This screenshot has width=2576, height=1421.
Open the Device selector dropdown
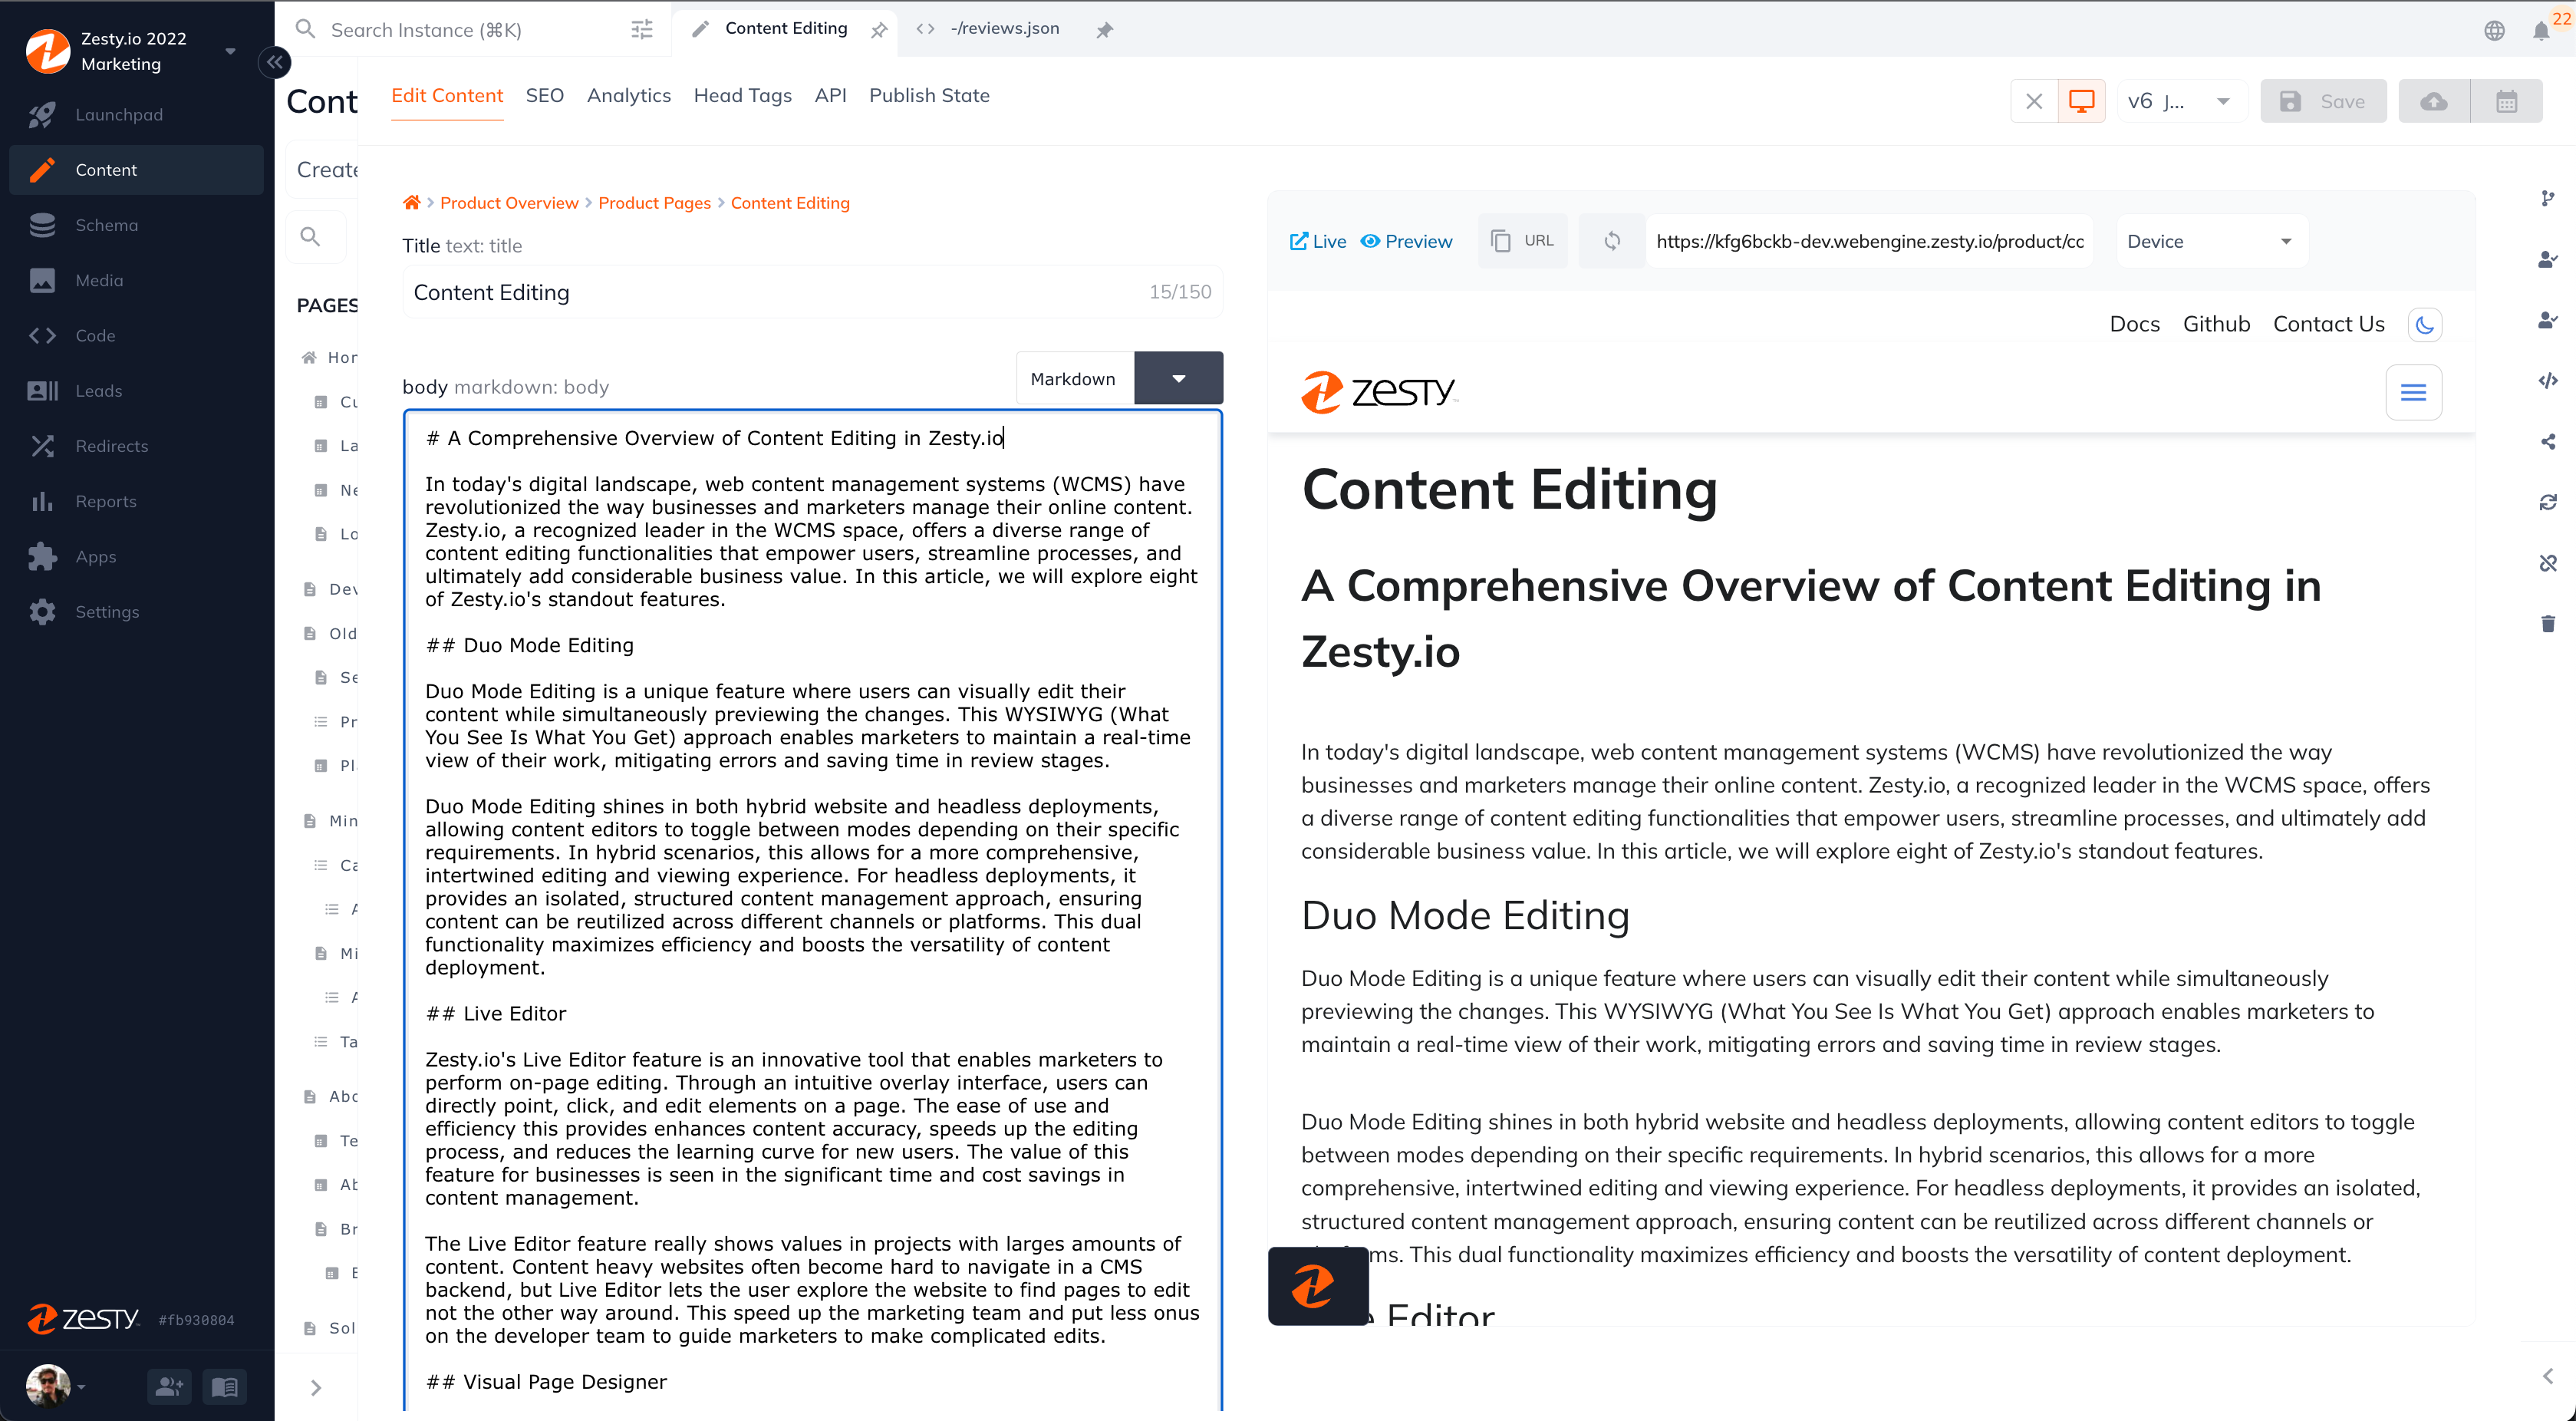click(2211, 241)
